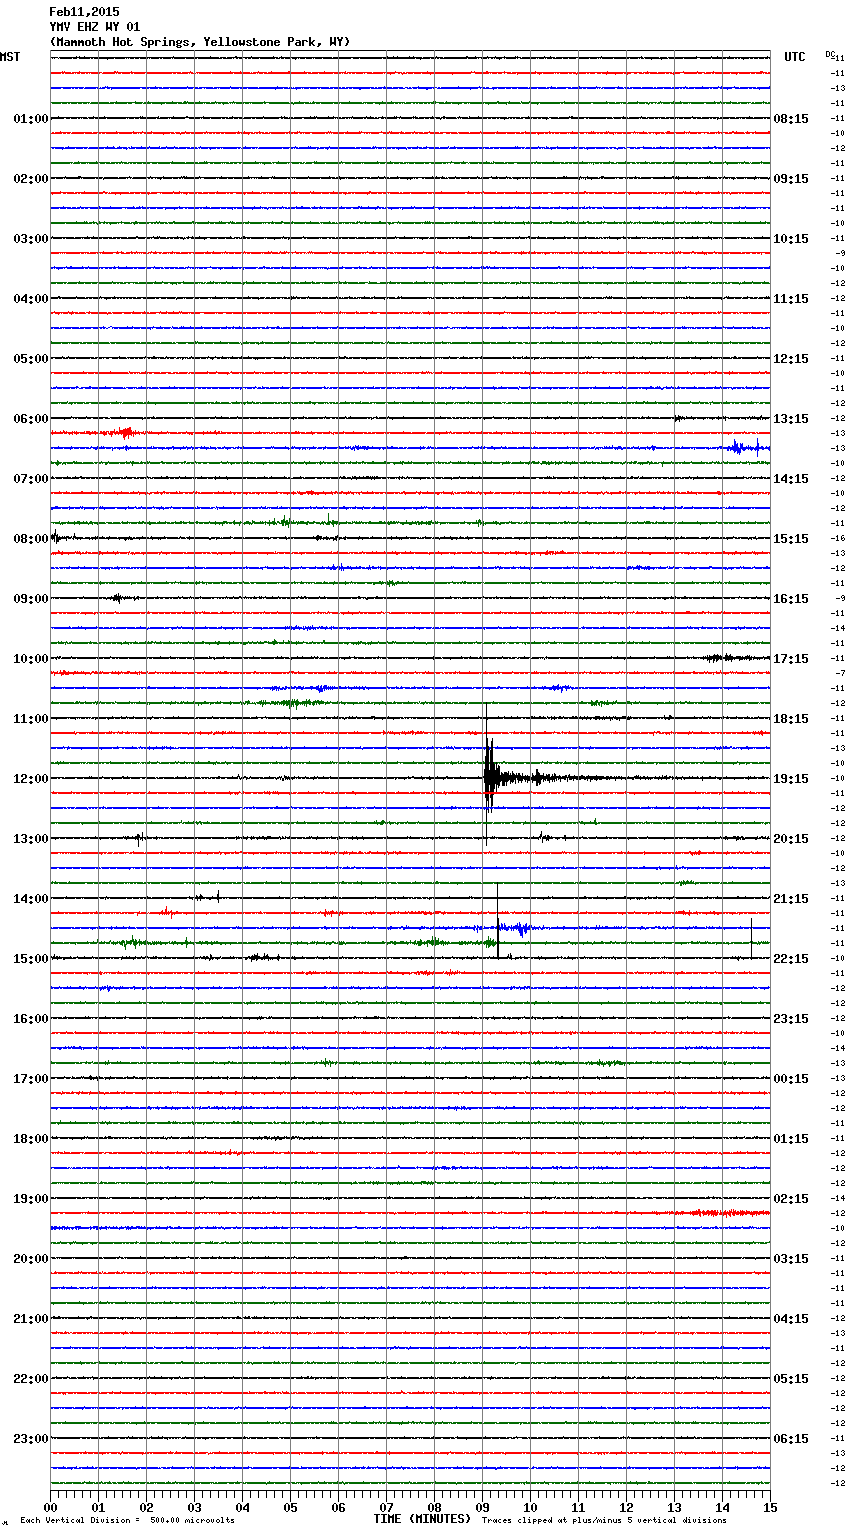Click the "05:15" UTC time label
Image resolution: width=850 pixels, height=1534 pixels.
click(x=791, y=1379)
